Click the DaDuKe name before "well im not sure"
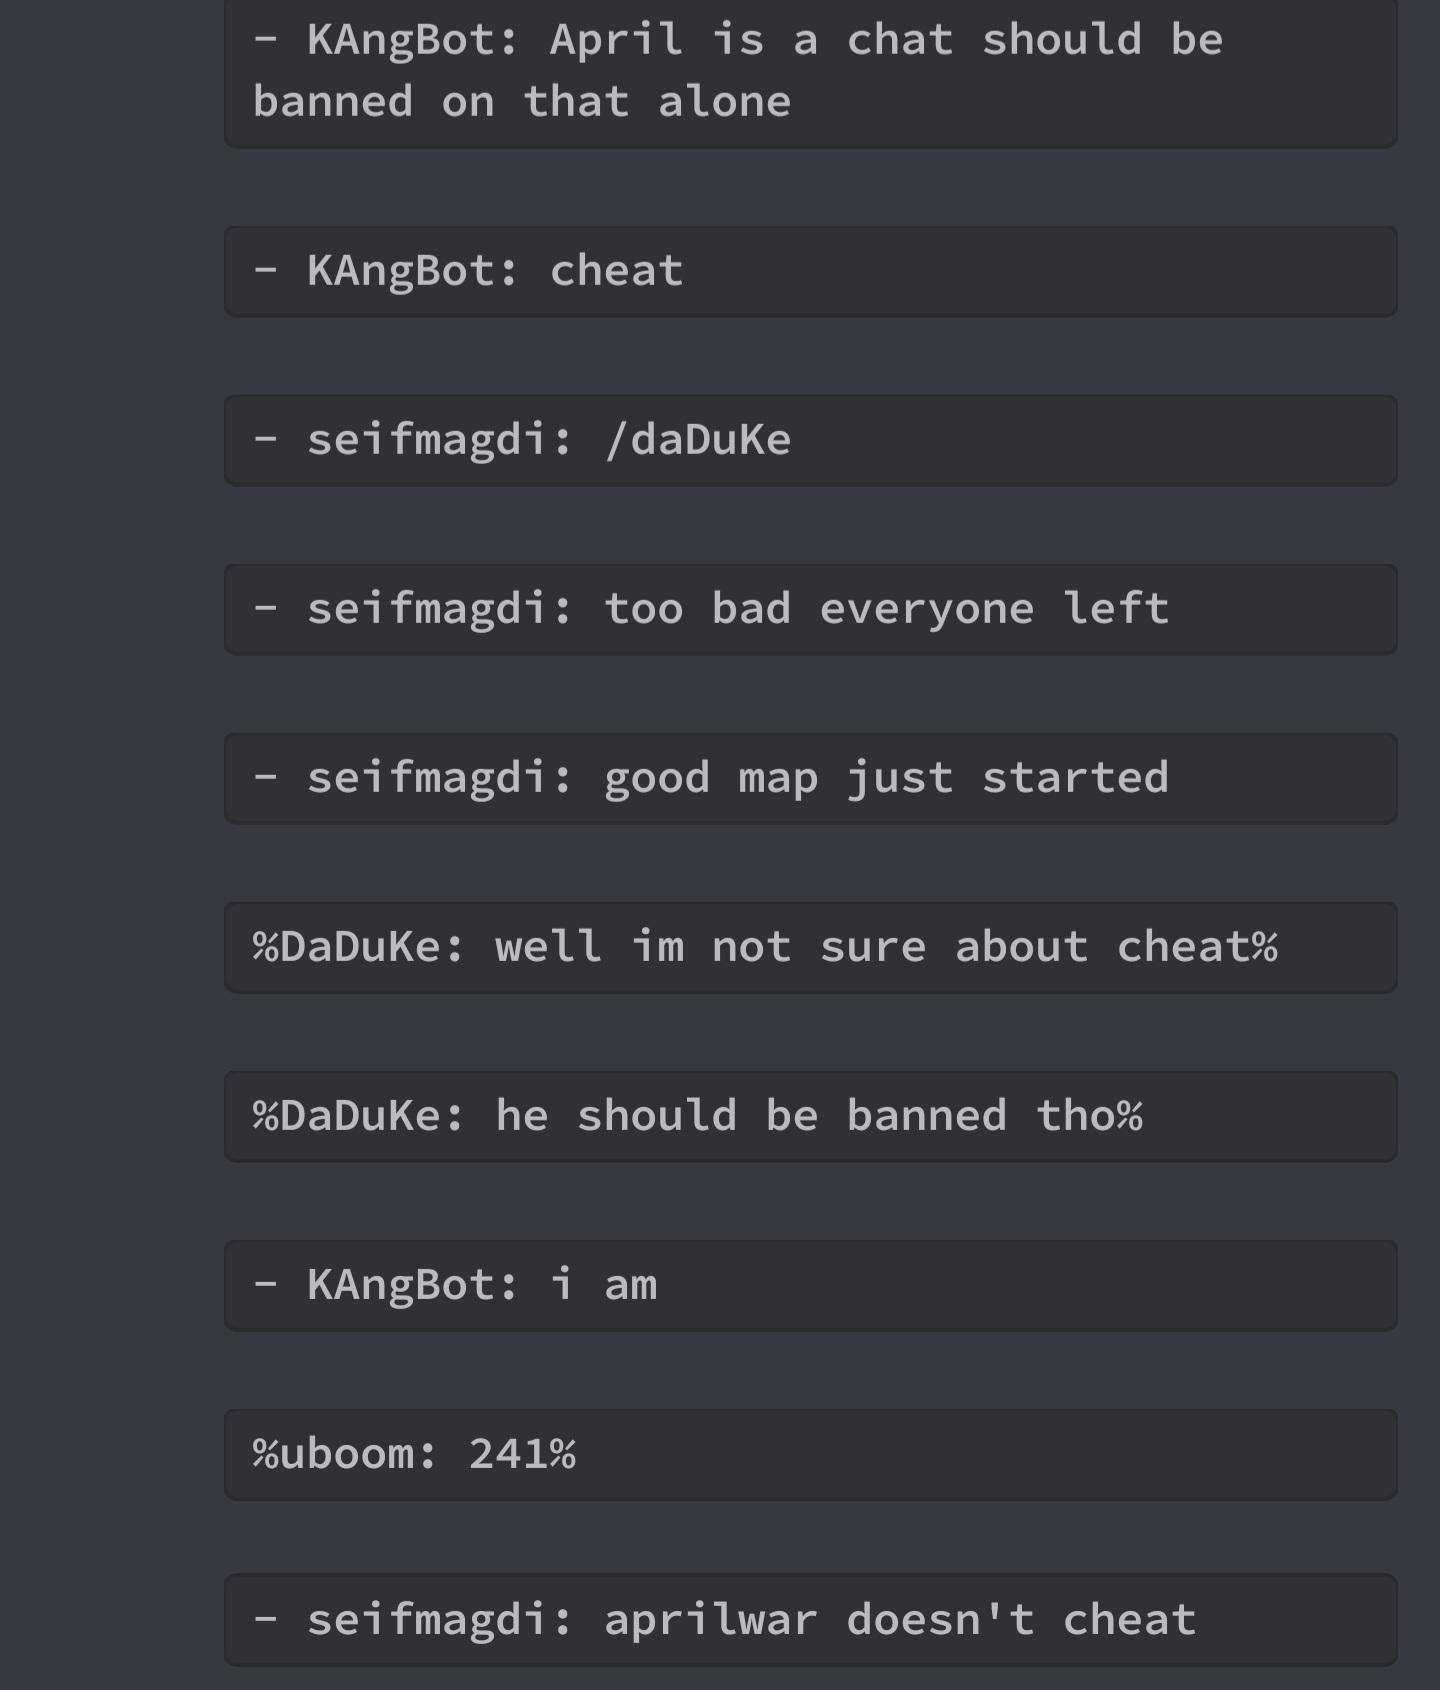1440x1690 pixels. [360, 947]
